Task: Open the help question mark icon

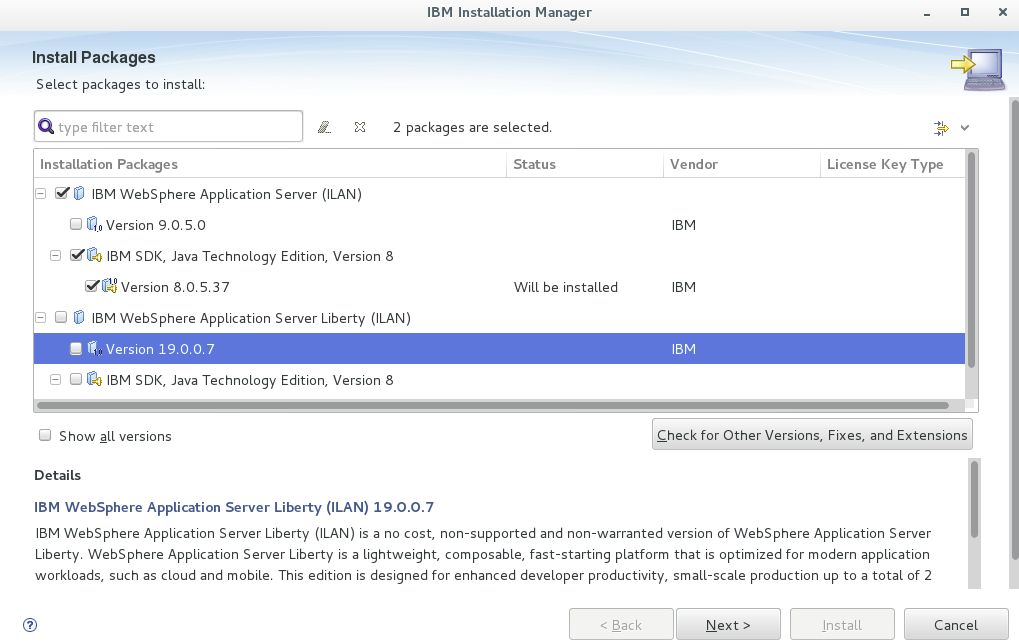Action: click(30, 625)
